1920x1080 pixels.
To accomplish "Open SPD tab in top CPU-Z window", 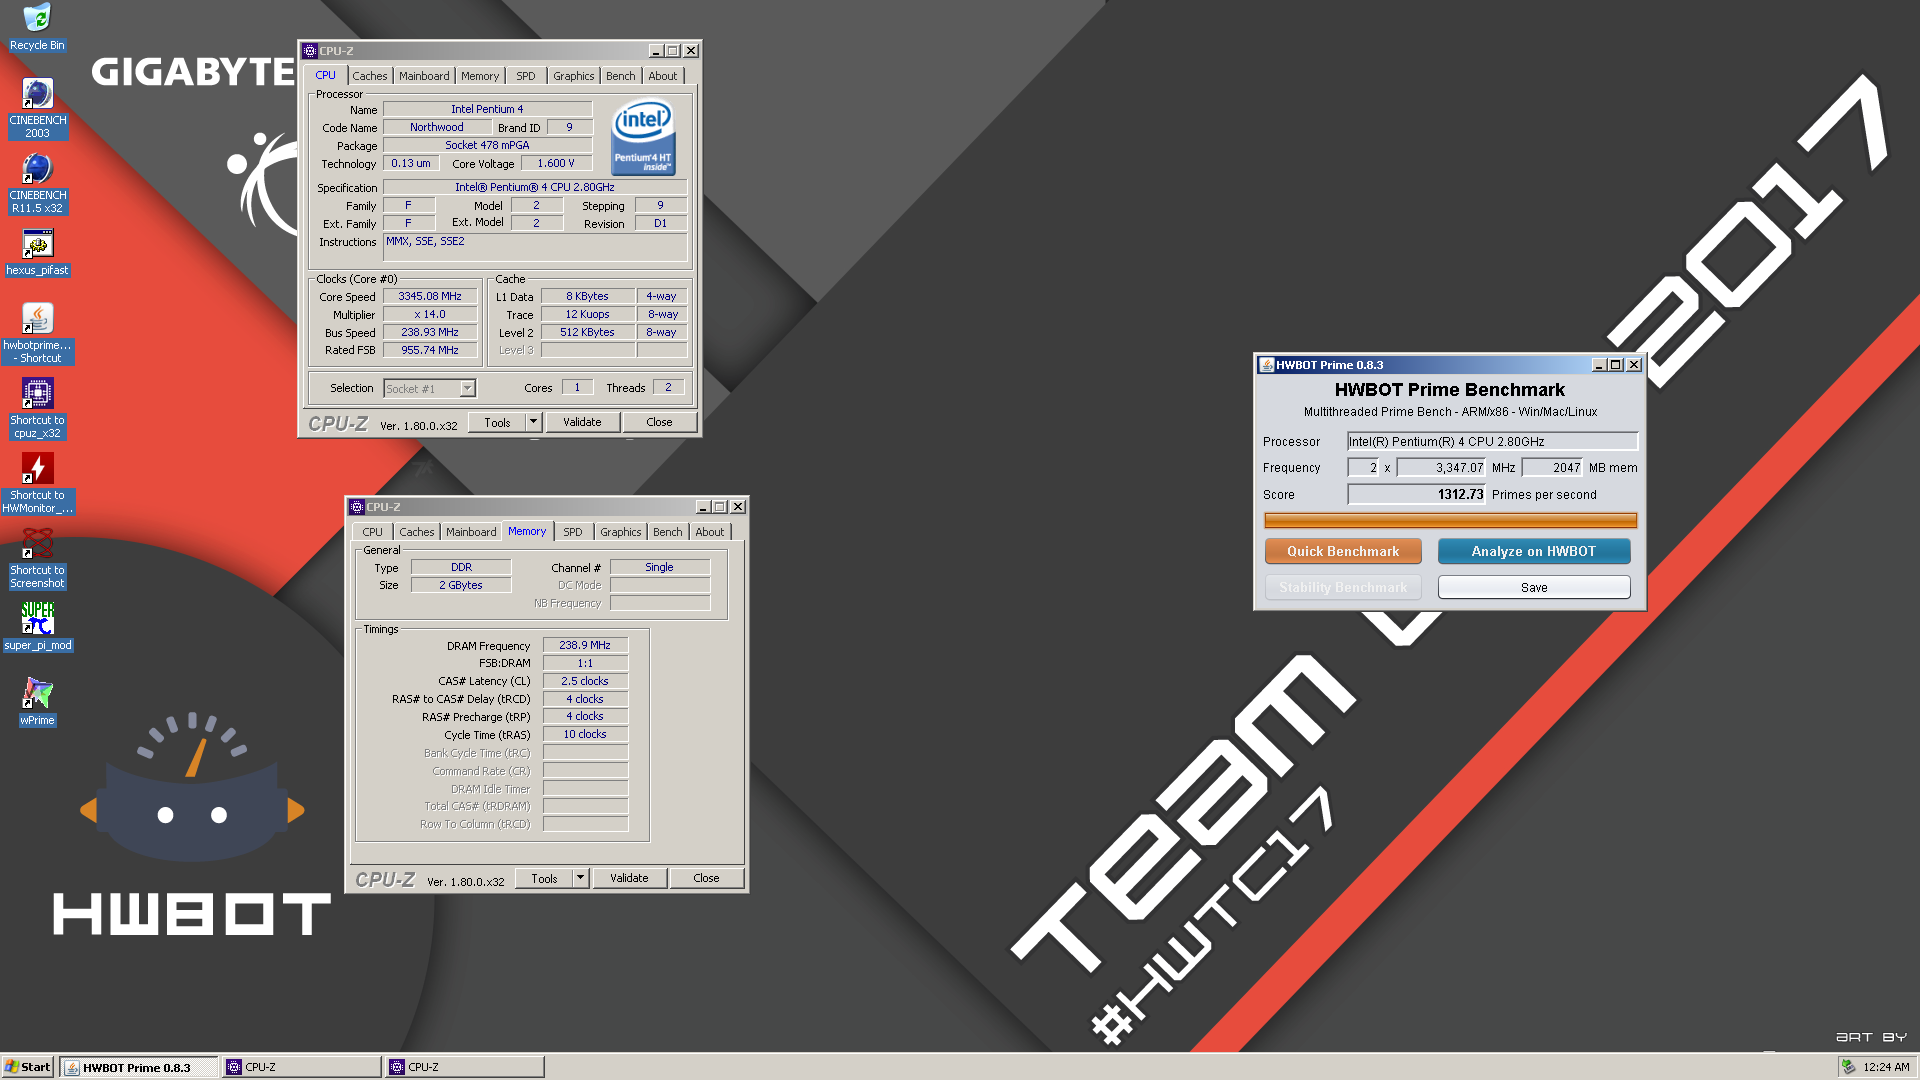I will [526, 76].
